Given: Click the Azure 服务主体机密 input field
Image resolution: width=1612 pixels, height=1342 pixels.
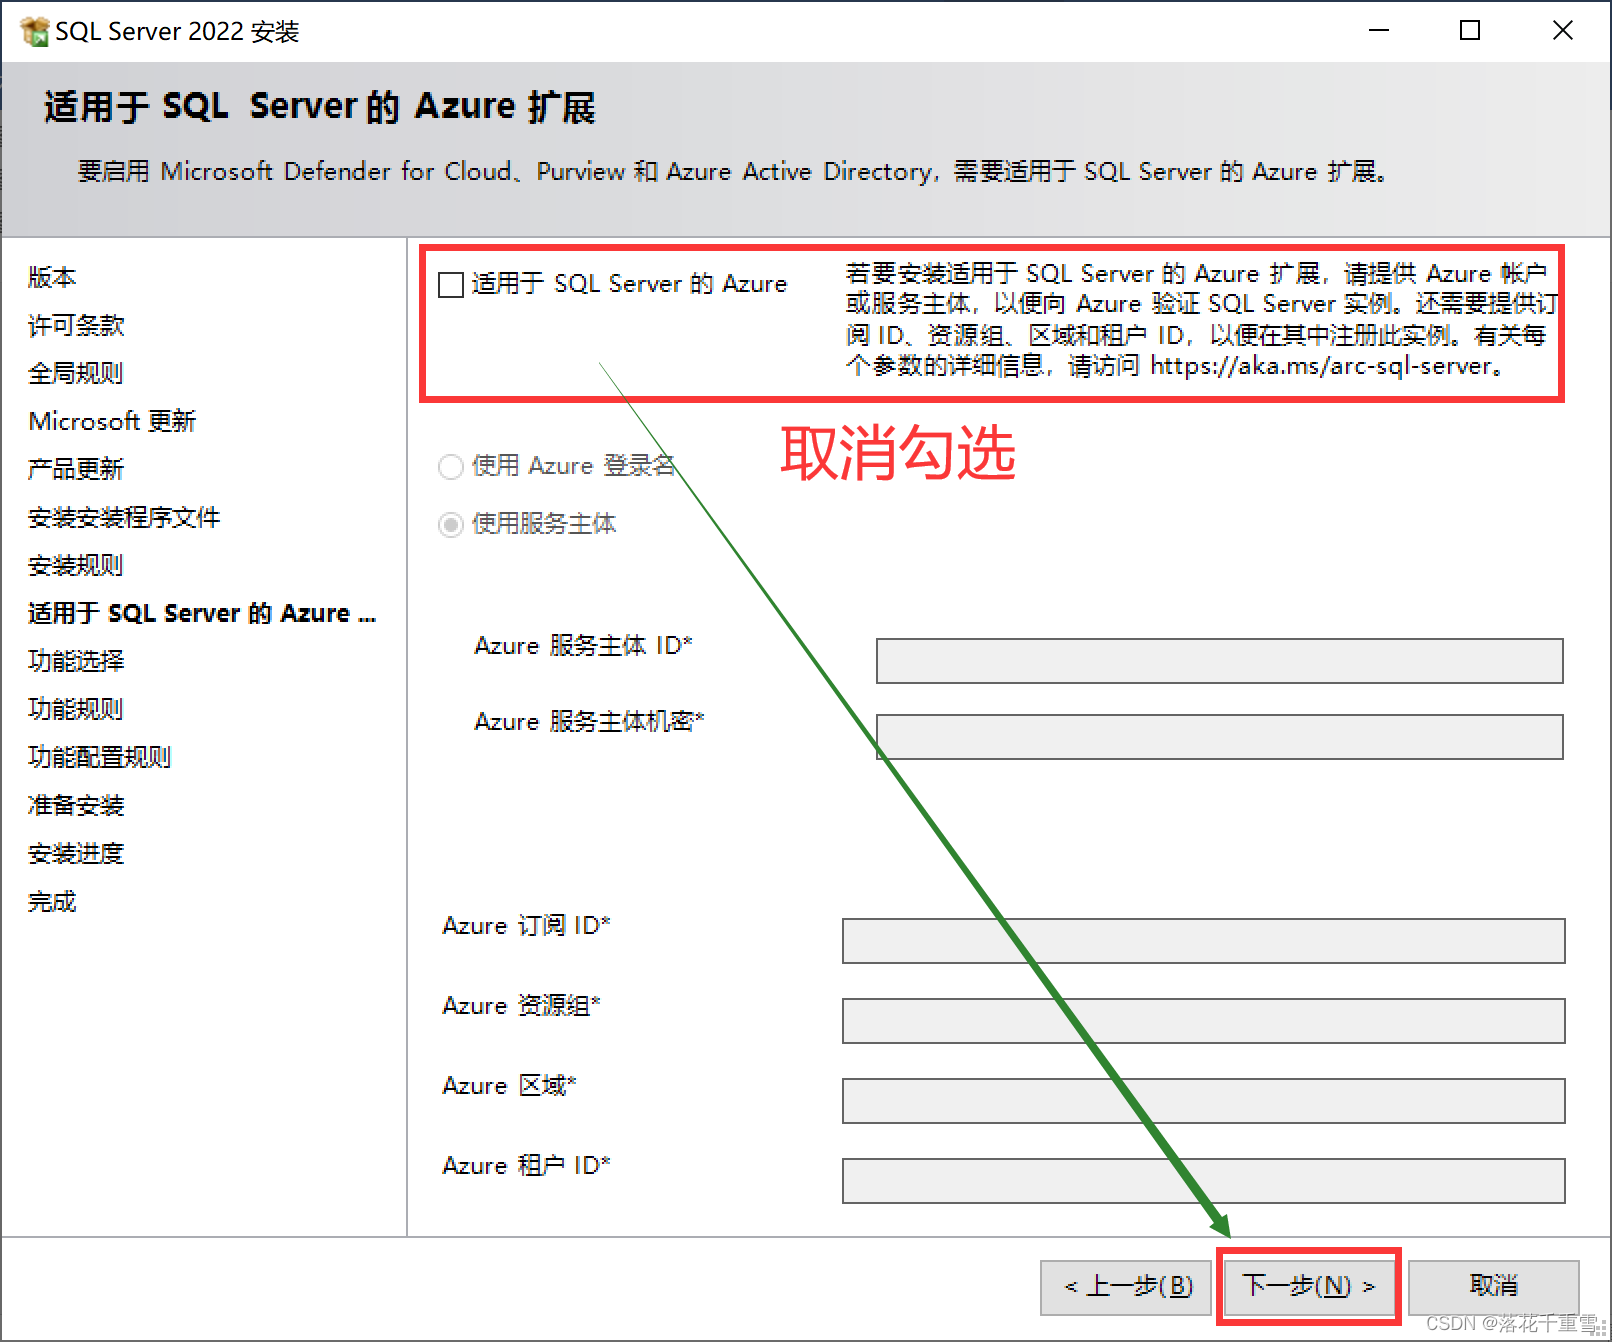Looking at the screenshot, I should pyautogui.click(x=1219, y=737).
